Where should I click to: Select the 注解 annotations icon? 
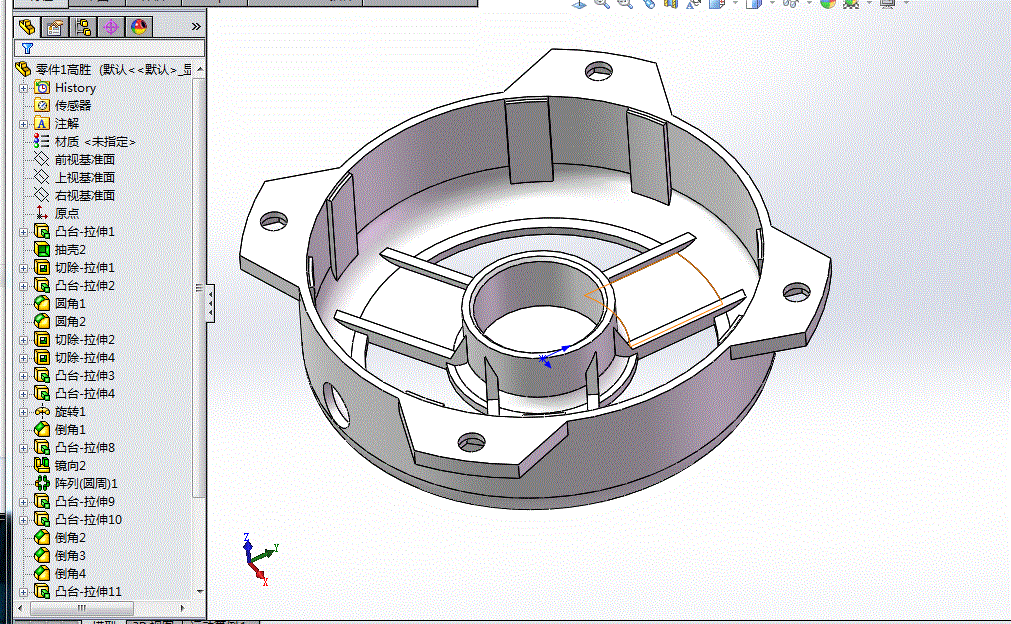tap(42, 123)
